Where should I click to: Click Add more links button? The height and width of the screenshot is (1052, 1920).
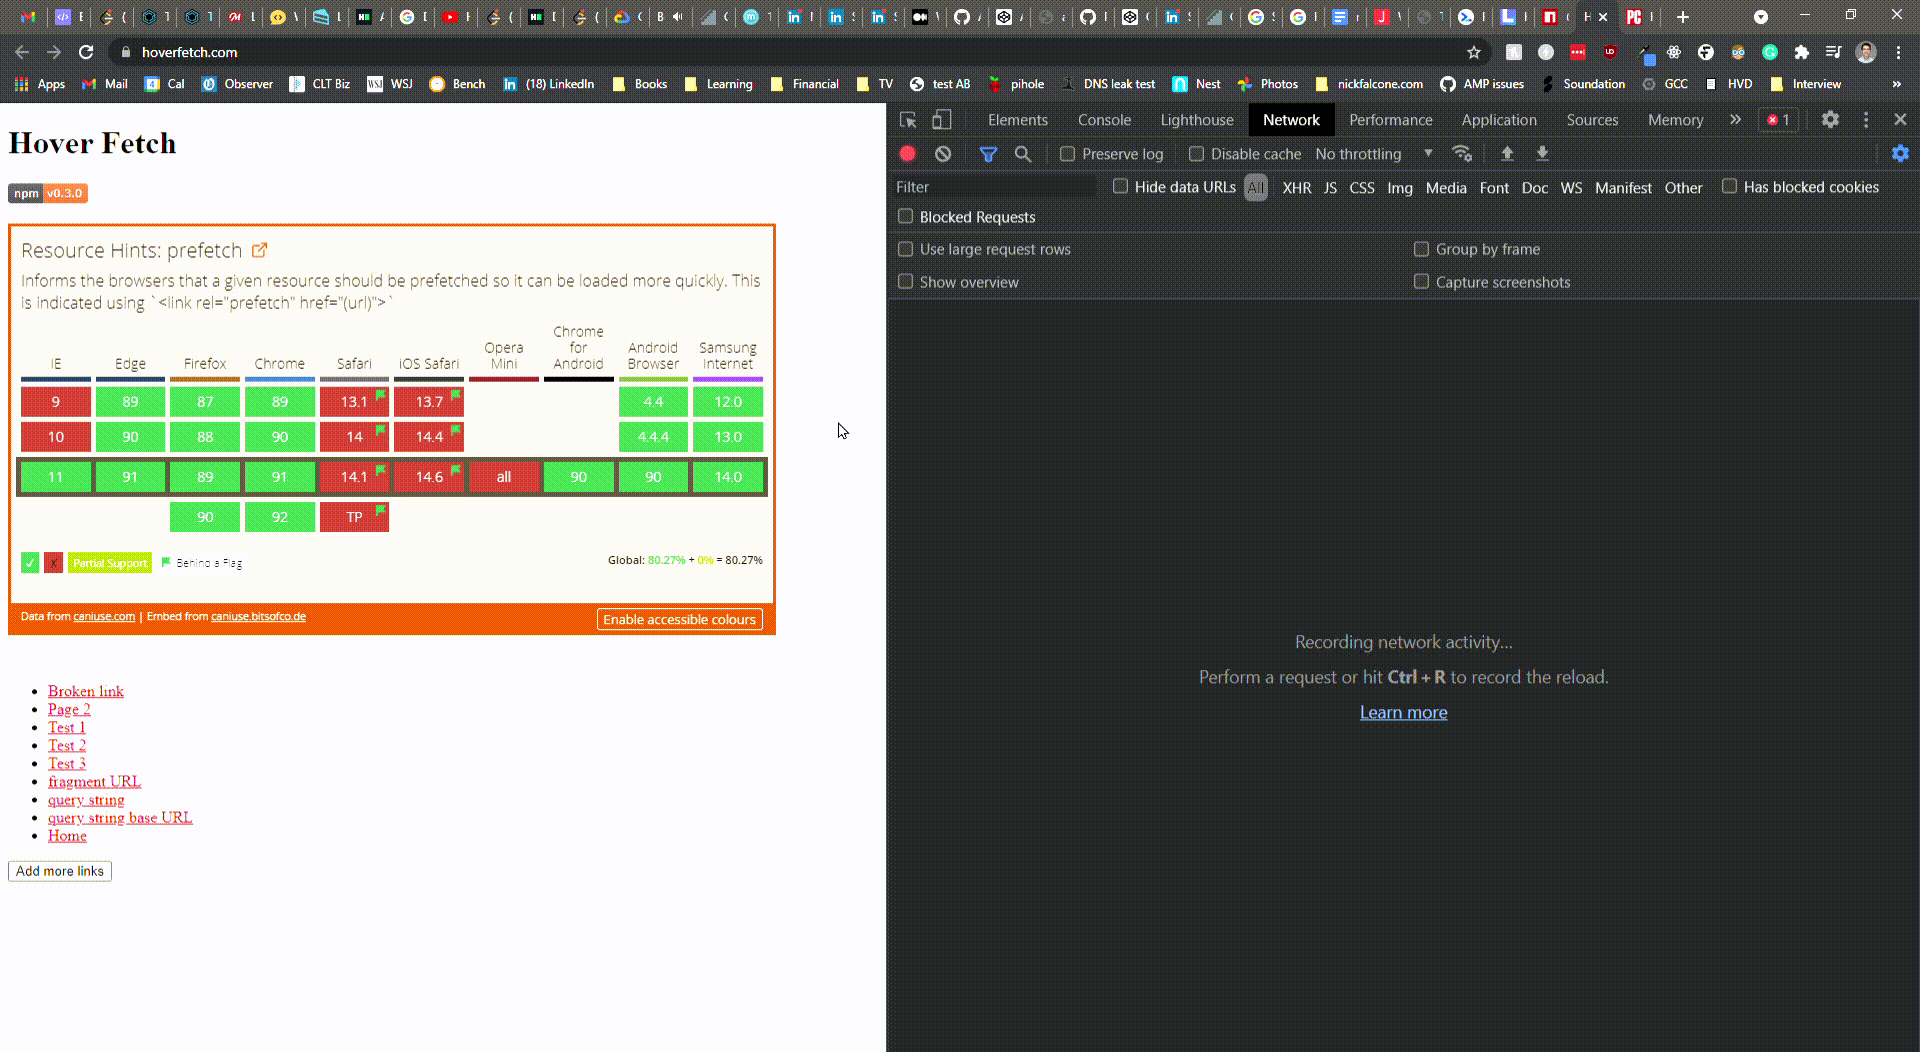click(x=60, y=871)
